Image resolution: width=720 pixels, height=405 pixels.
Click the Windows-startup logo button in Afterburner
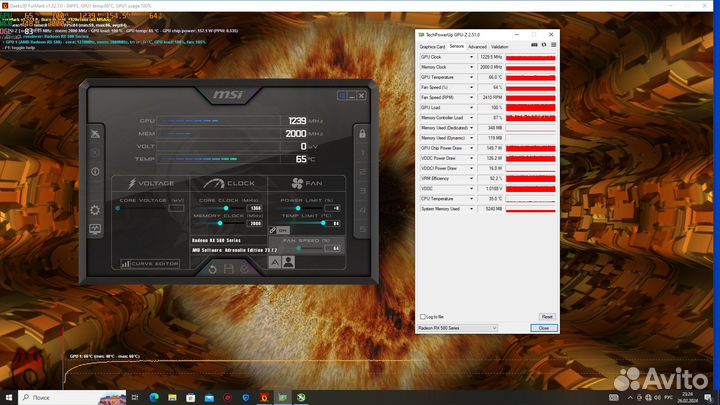(342, 96)
